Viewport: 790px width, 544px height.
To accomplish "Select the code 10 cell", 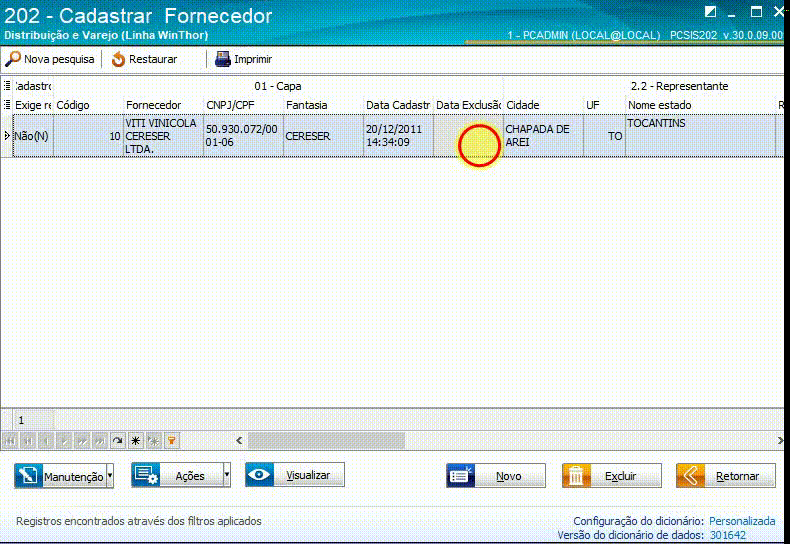I will [88, 136].
